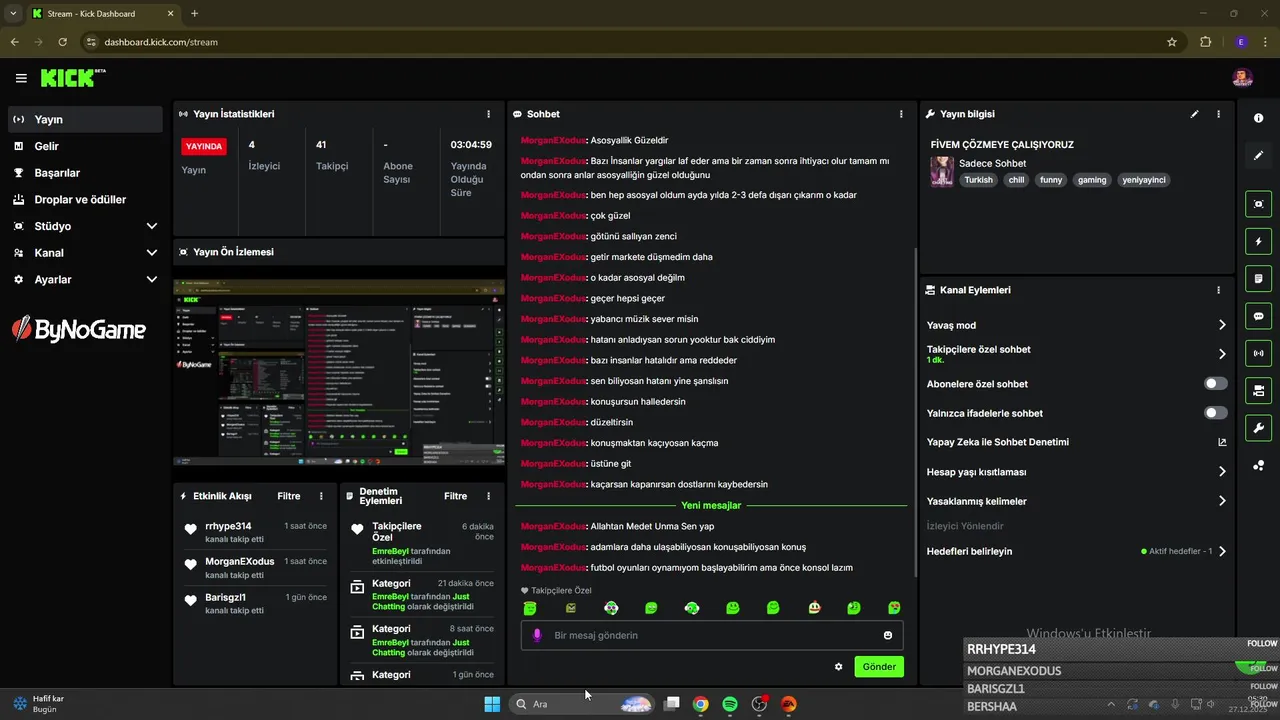Viewport: 1280px width, 720px height.
Task: Click Yeni mesajlar divider to jump down
Action: [x=711, y=506]
